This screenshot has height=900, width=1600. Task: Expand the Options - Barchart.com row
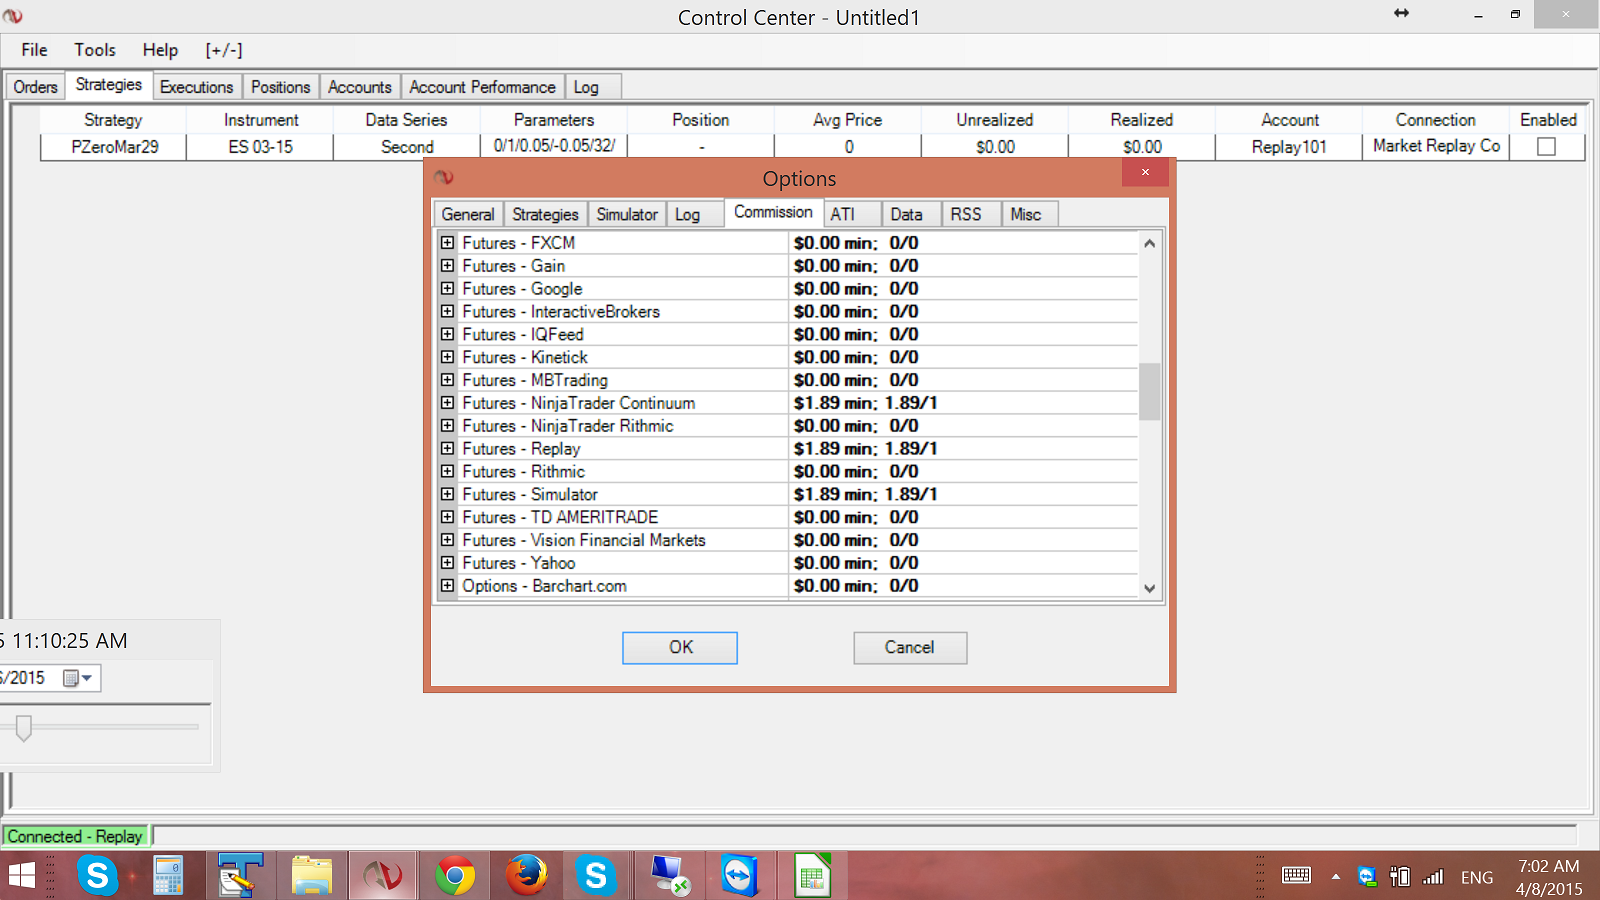pos(447,586)
